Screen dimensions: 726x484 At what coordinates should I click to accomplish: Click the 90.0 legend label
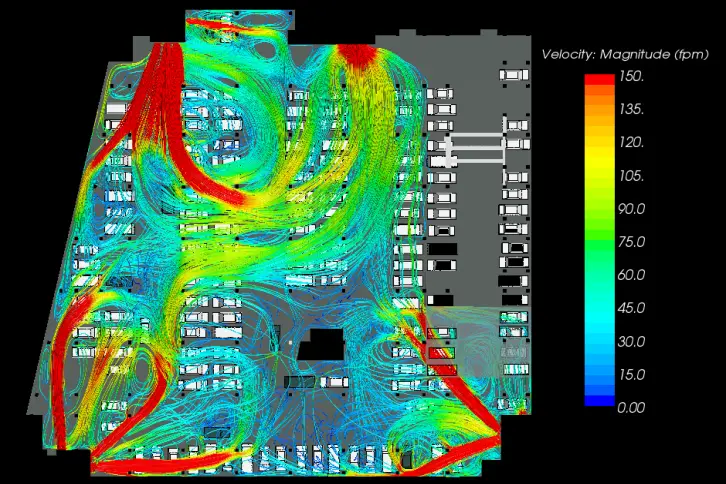(633, 209)
